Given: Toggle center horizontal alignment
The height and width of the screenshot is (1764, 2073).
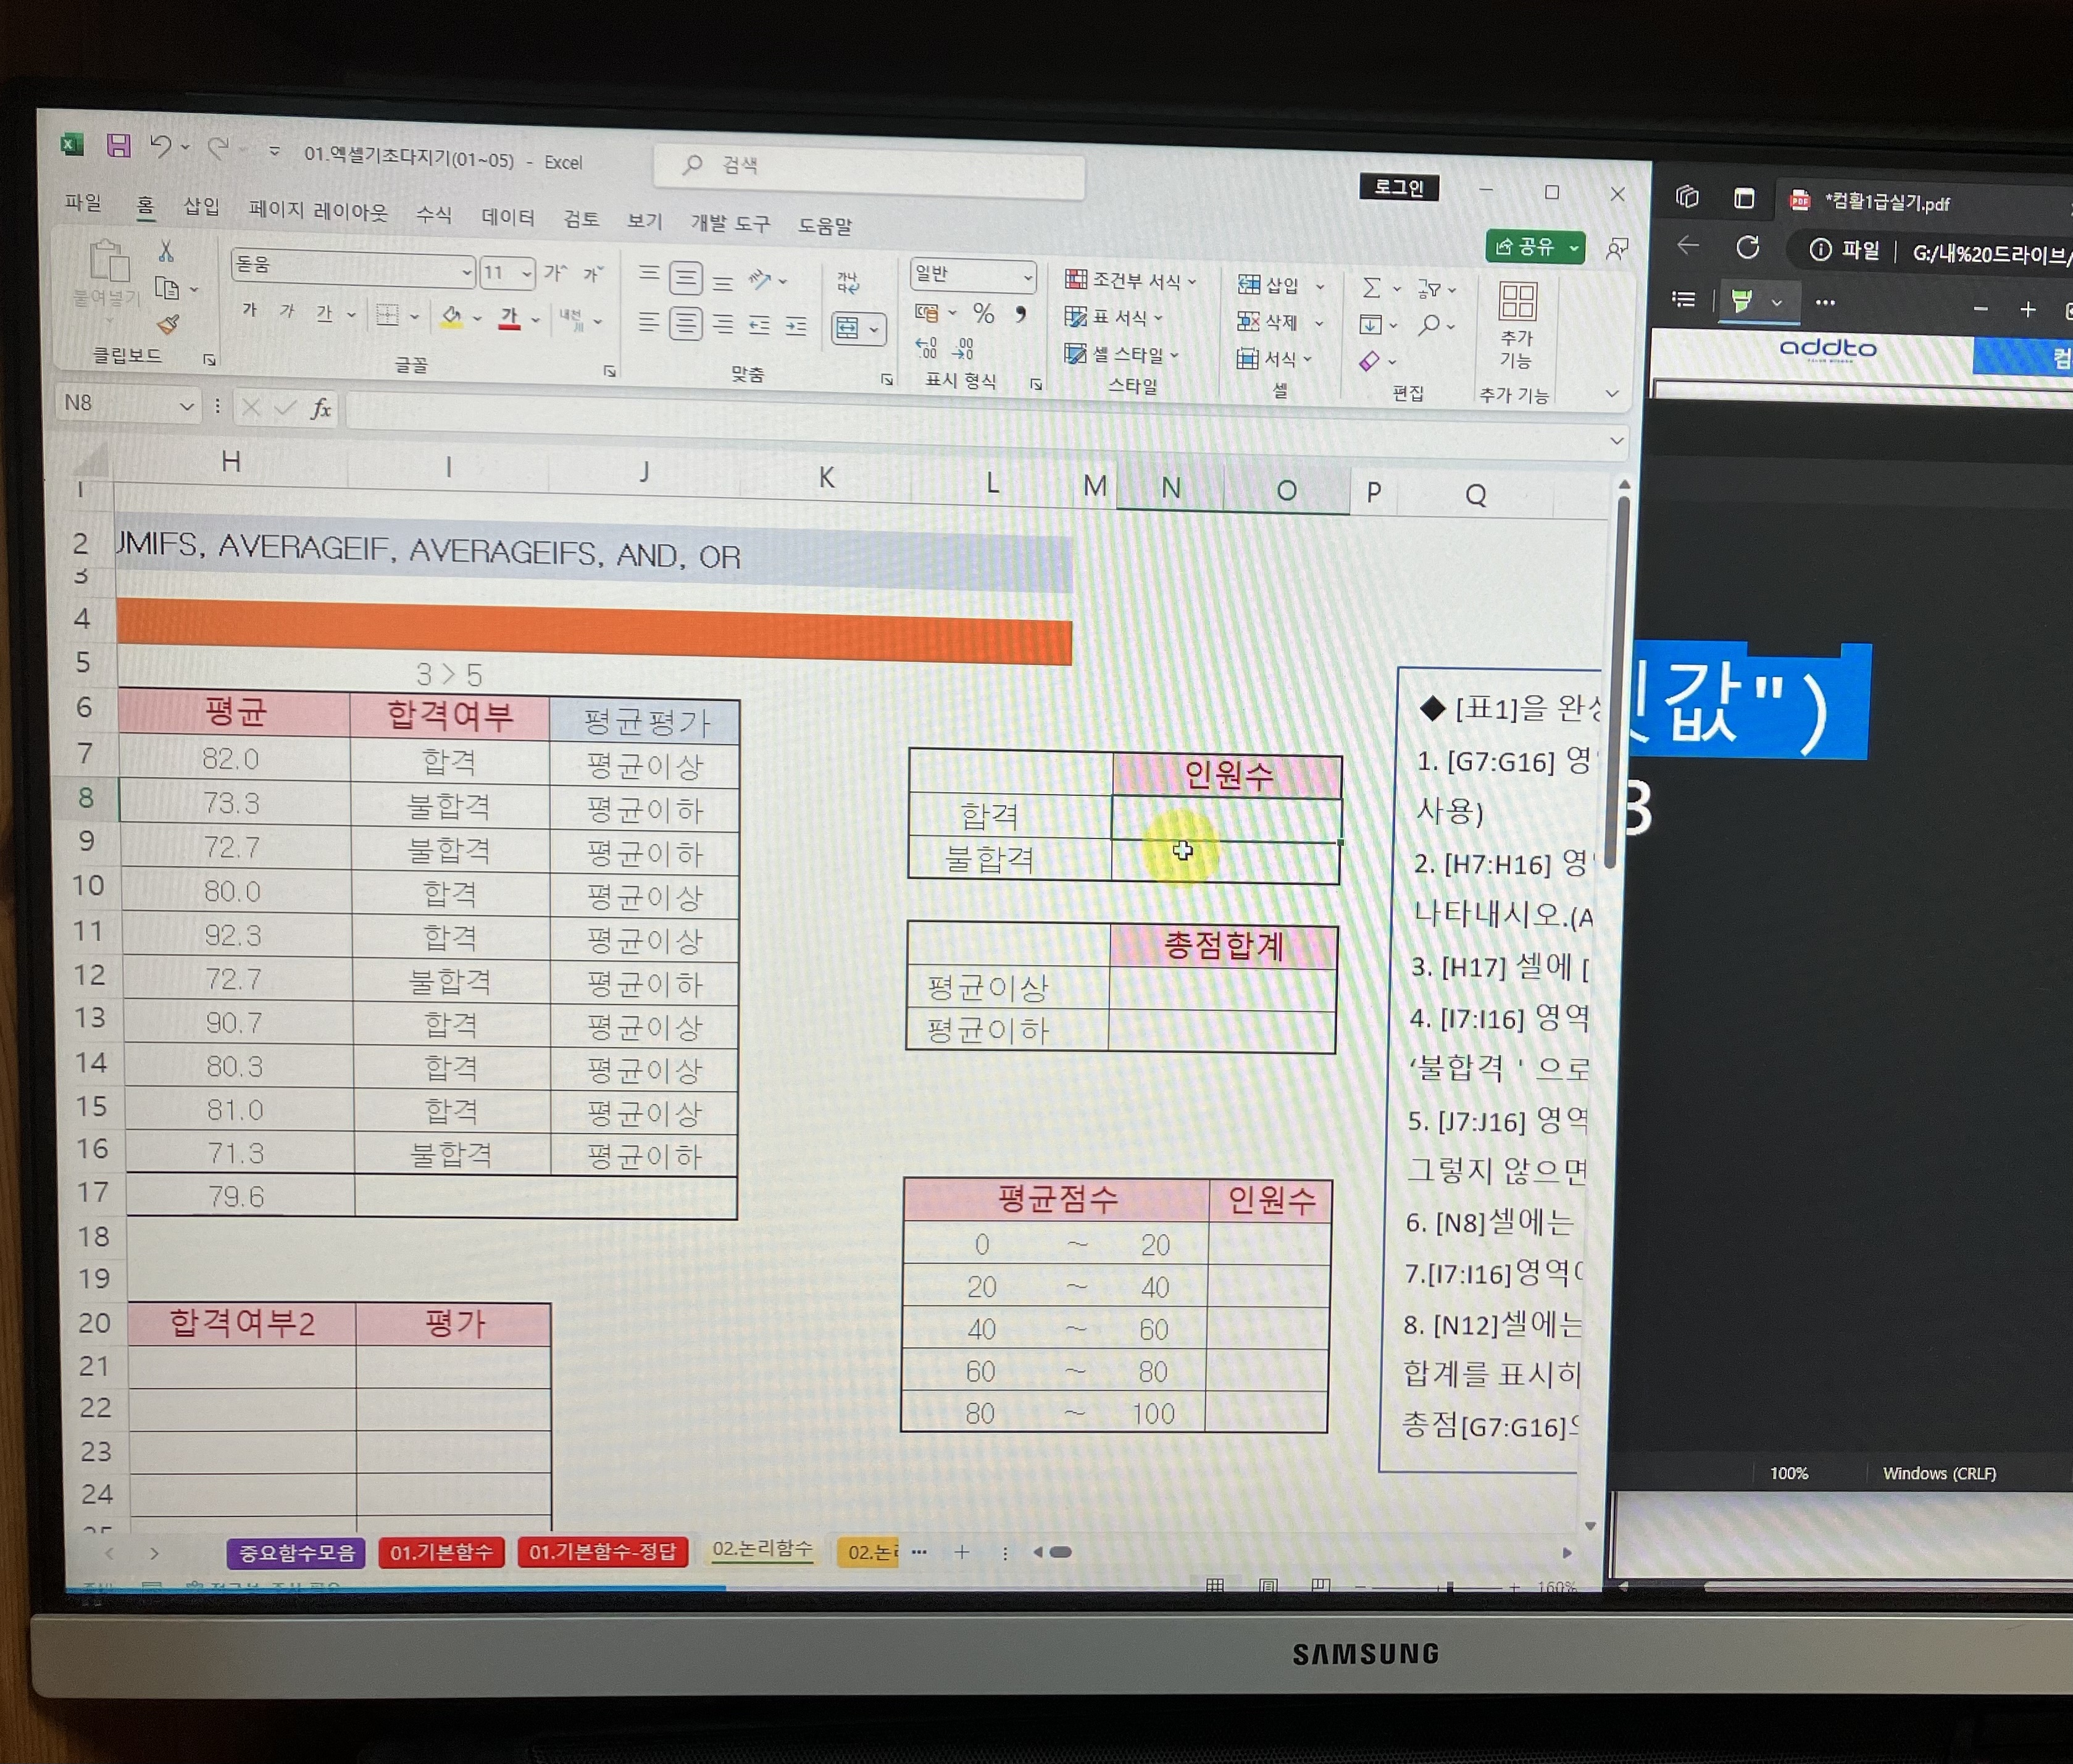Looking at the screenshot, I should (x=686, y=323).
